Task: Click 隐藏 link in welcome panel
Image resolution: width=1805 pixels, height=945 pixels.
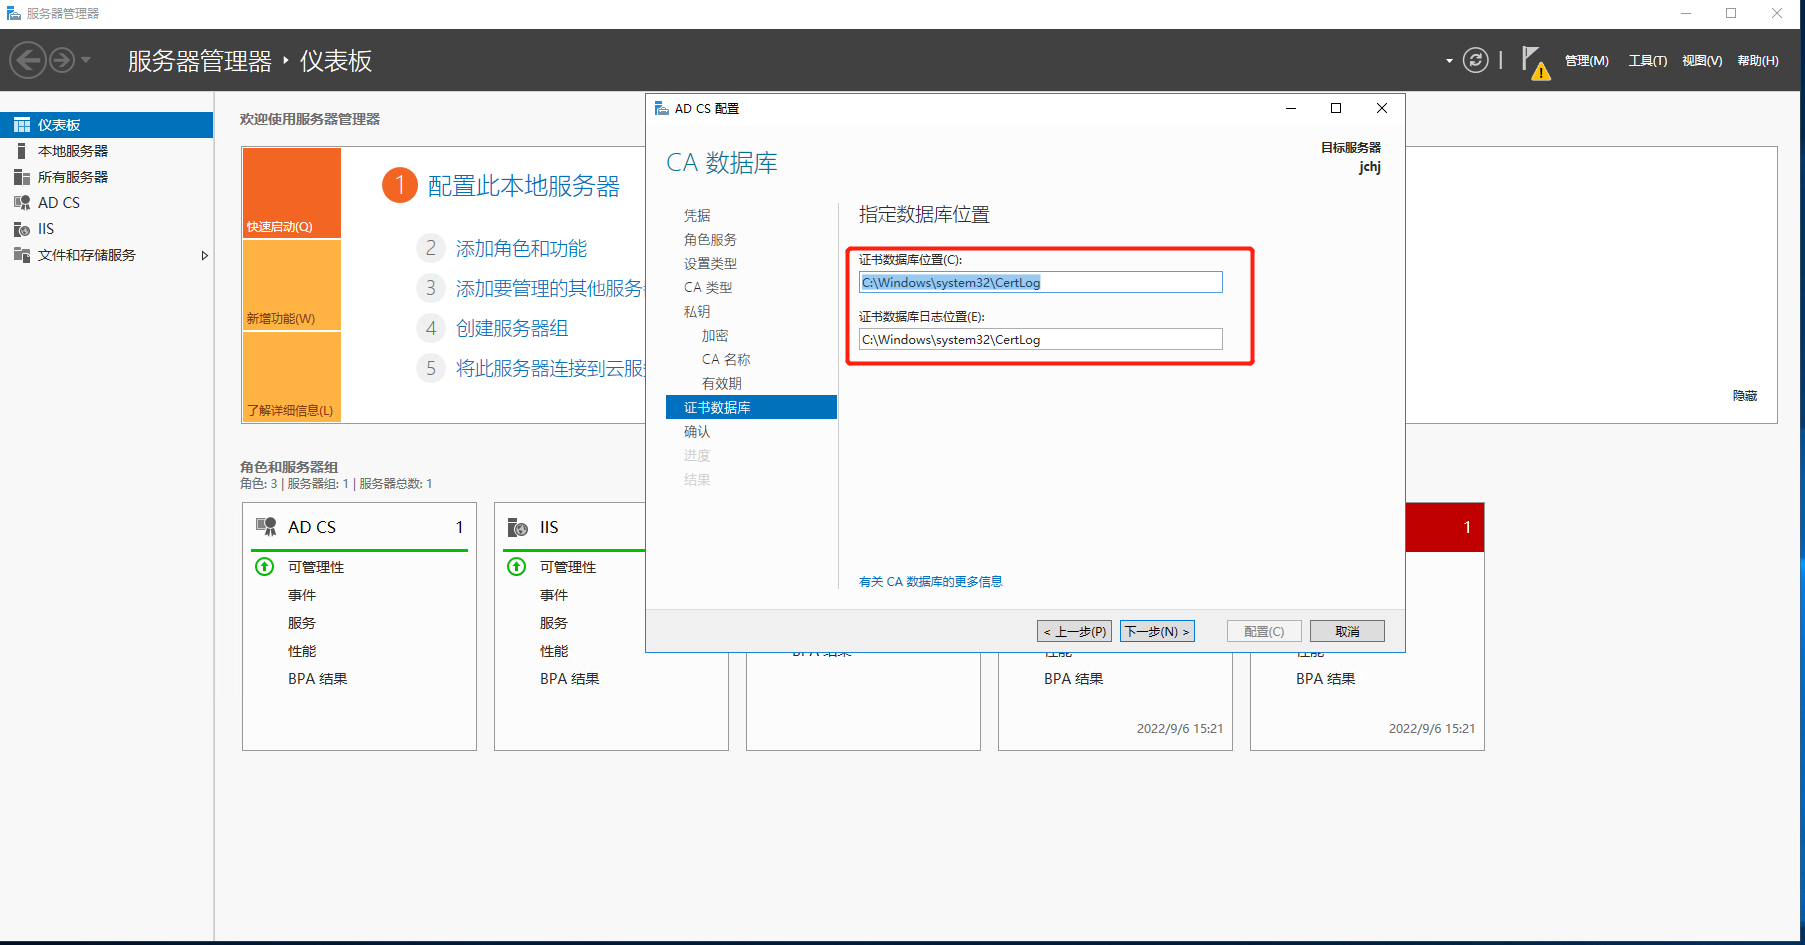Action: pos(1745,396)
